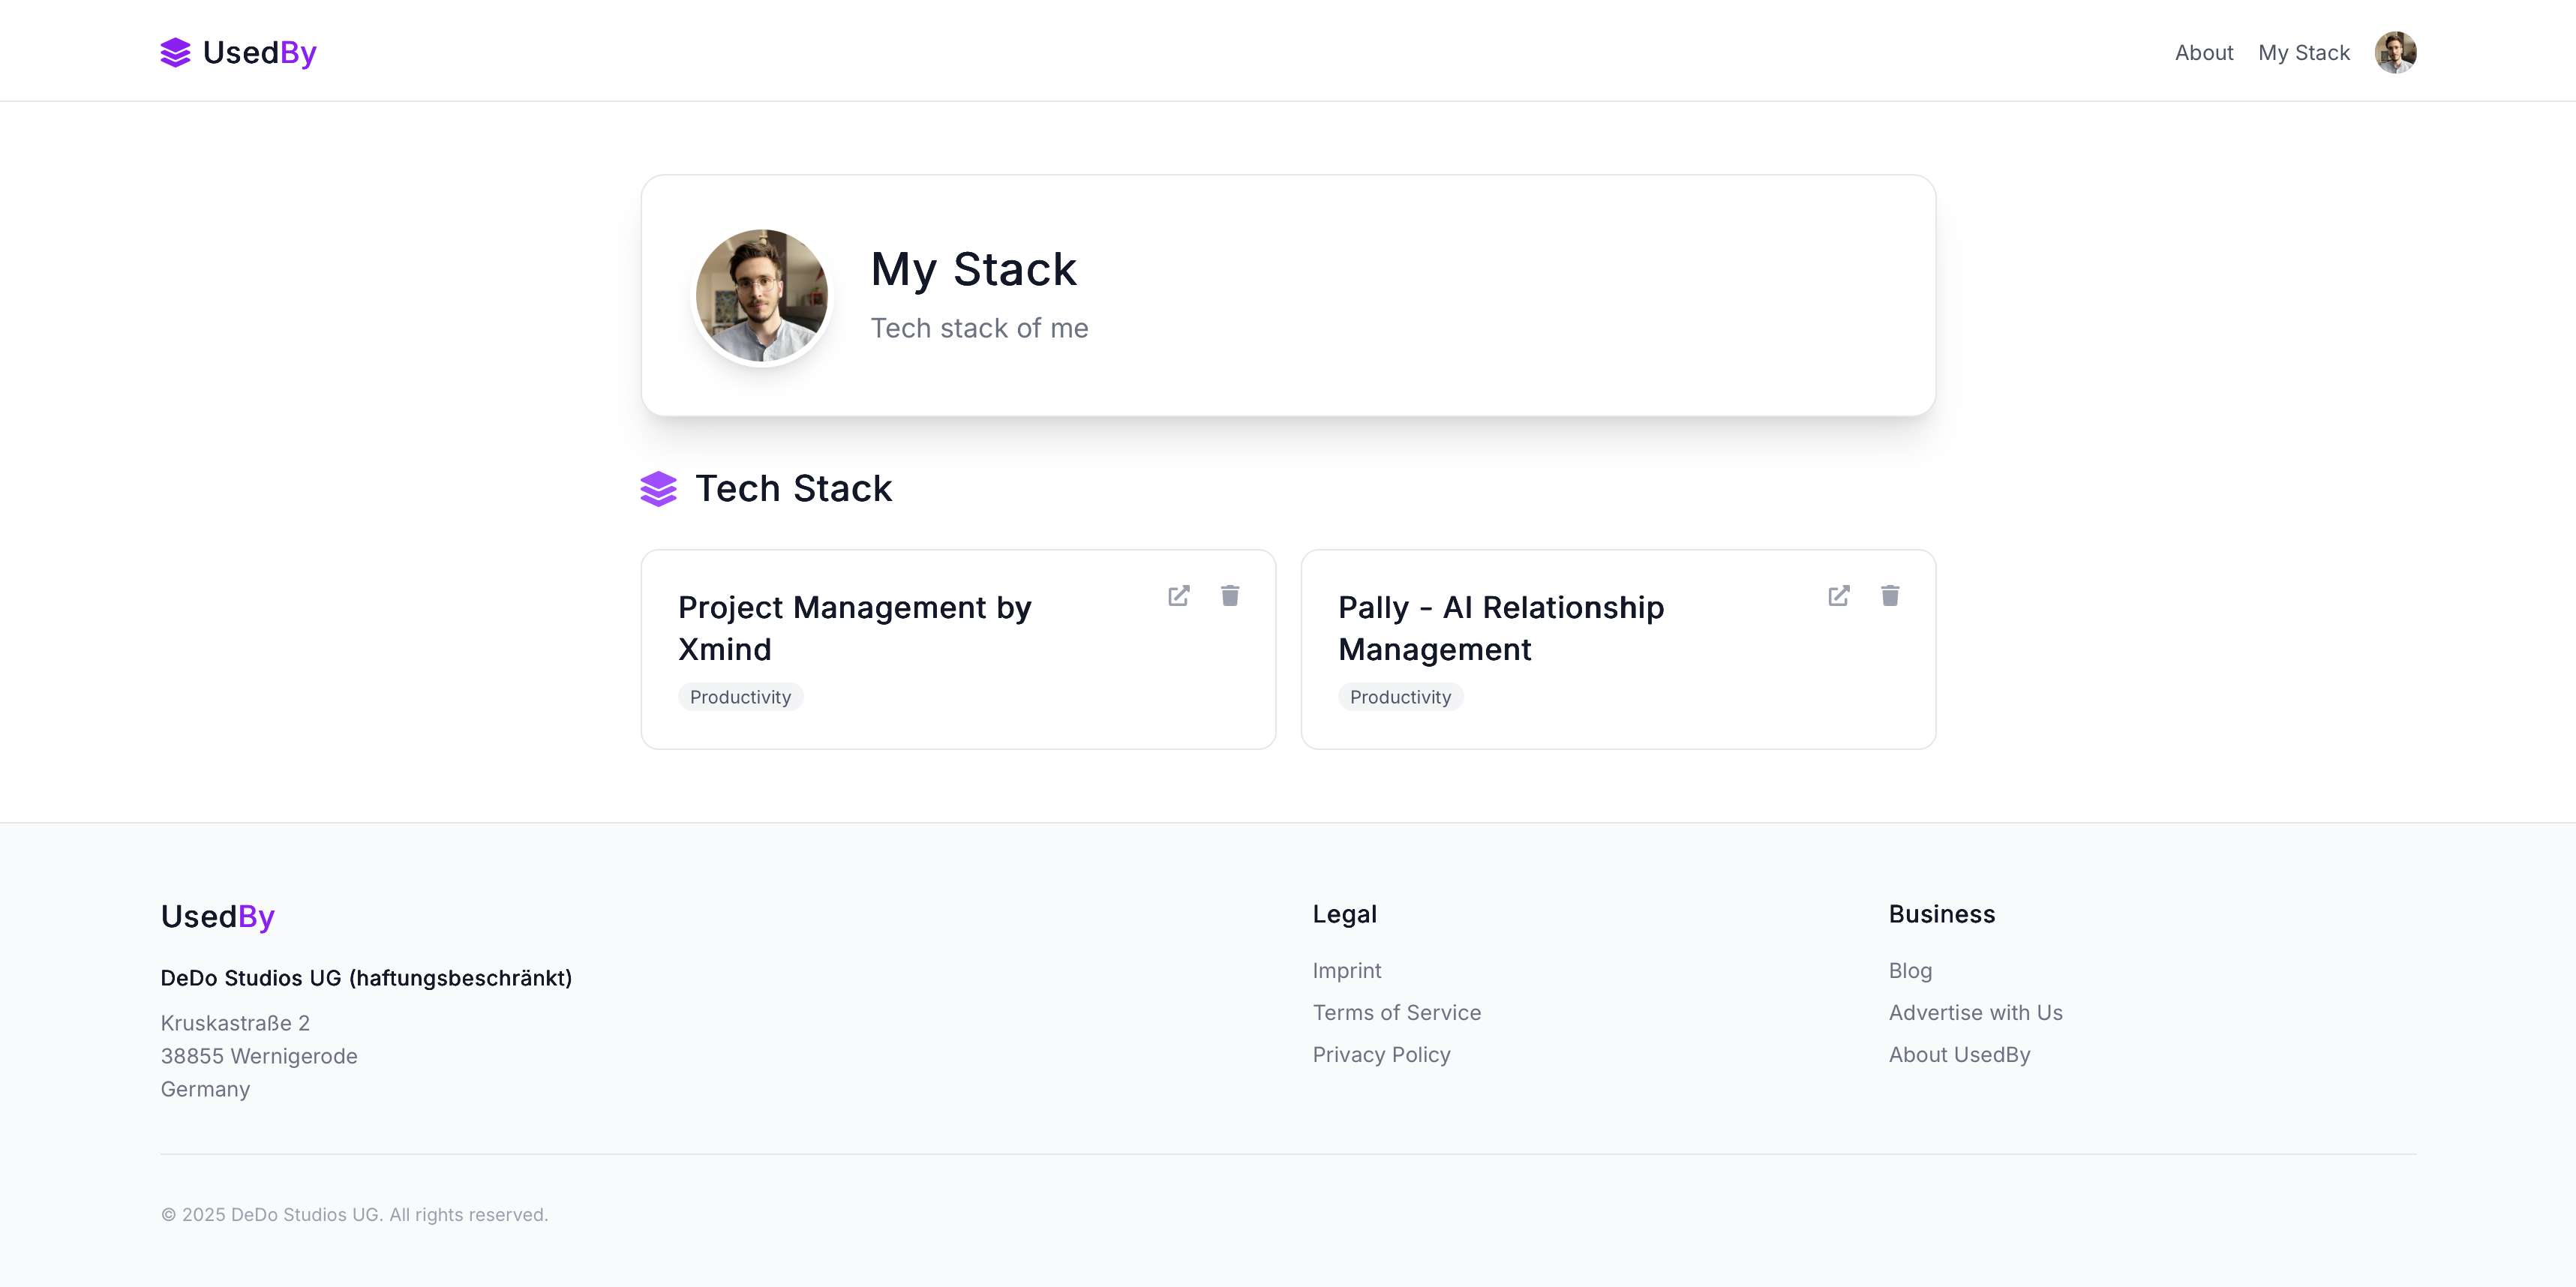The width and height of the screenshot is (2576, 1287).
Task: Open the Advertise with Us link
Action: 1975,1013
